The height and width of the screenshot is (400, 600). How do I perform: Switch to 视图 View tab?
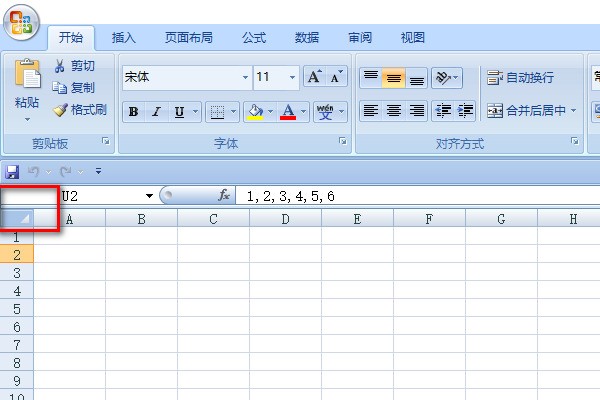(x=413, y=38)
